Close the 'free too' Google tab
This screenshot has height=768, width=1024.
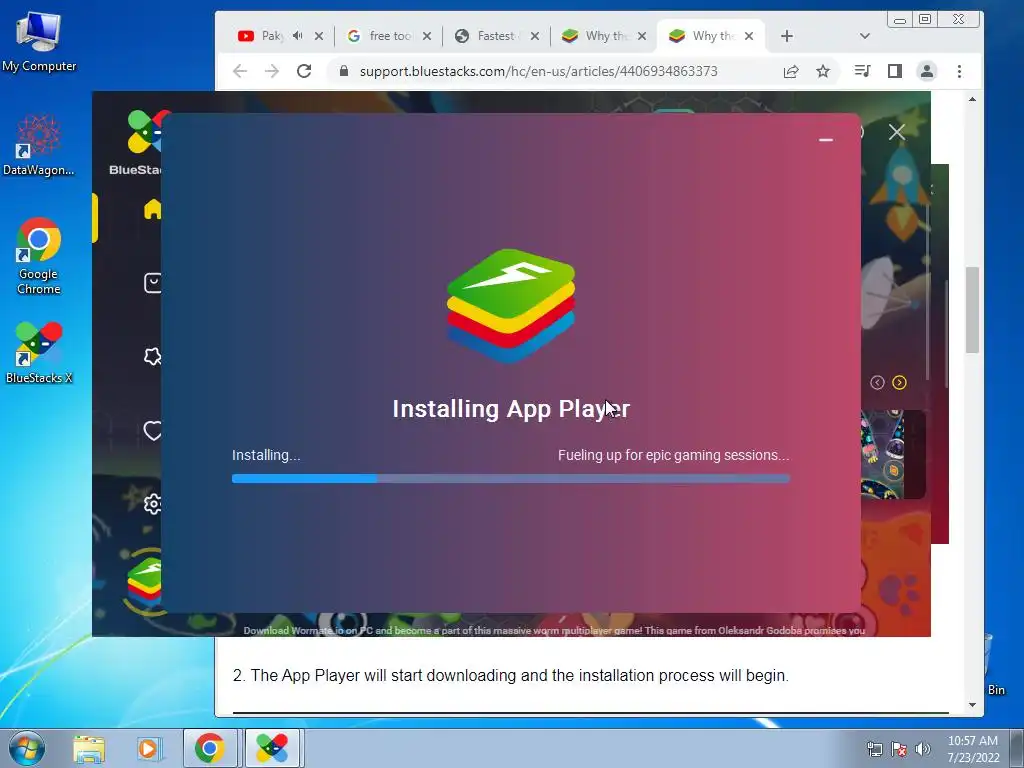pos(426,36)
